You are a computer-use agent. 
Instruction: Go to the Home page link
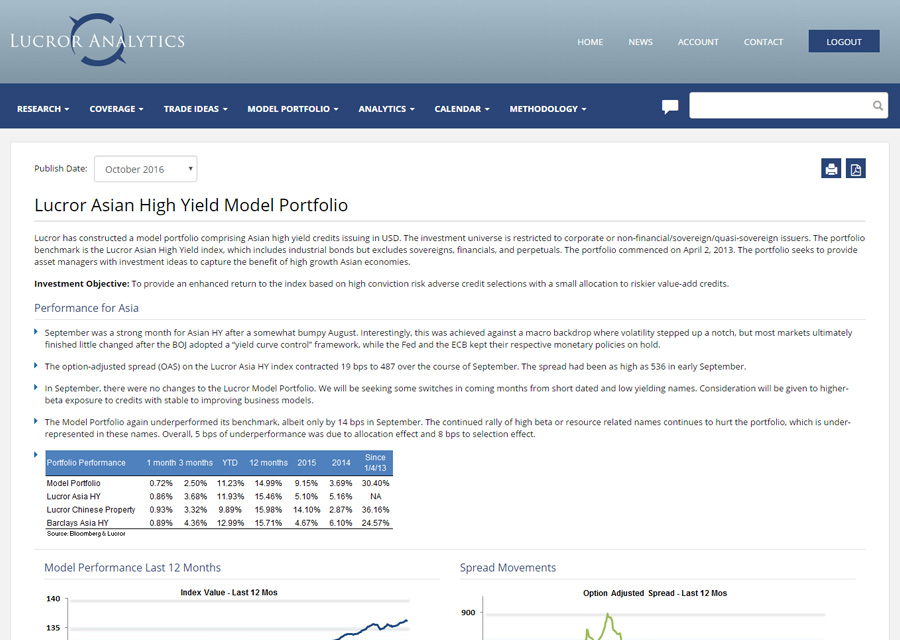(x=590, y=42)
